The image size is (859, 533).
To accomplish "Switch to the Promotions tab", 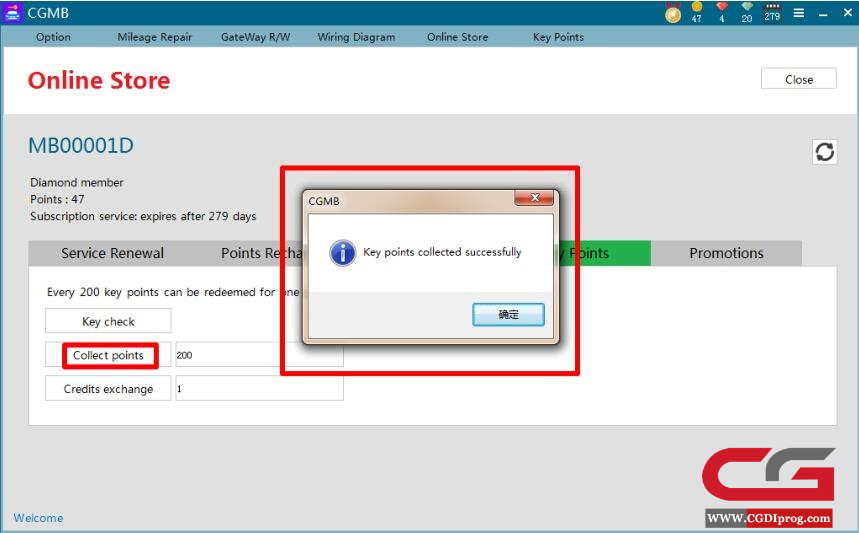I will (x=726, y=253).
